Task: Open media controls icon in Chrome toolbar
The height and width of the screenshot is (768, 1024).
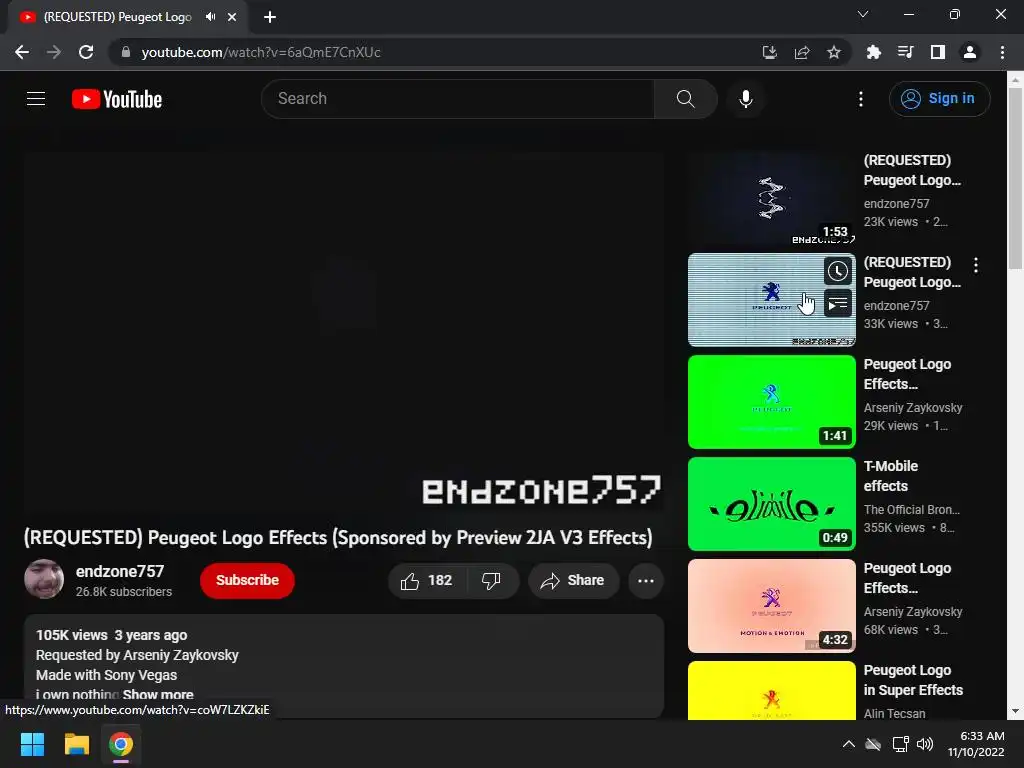Action: pos(905,52)
